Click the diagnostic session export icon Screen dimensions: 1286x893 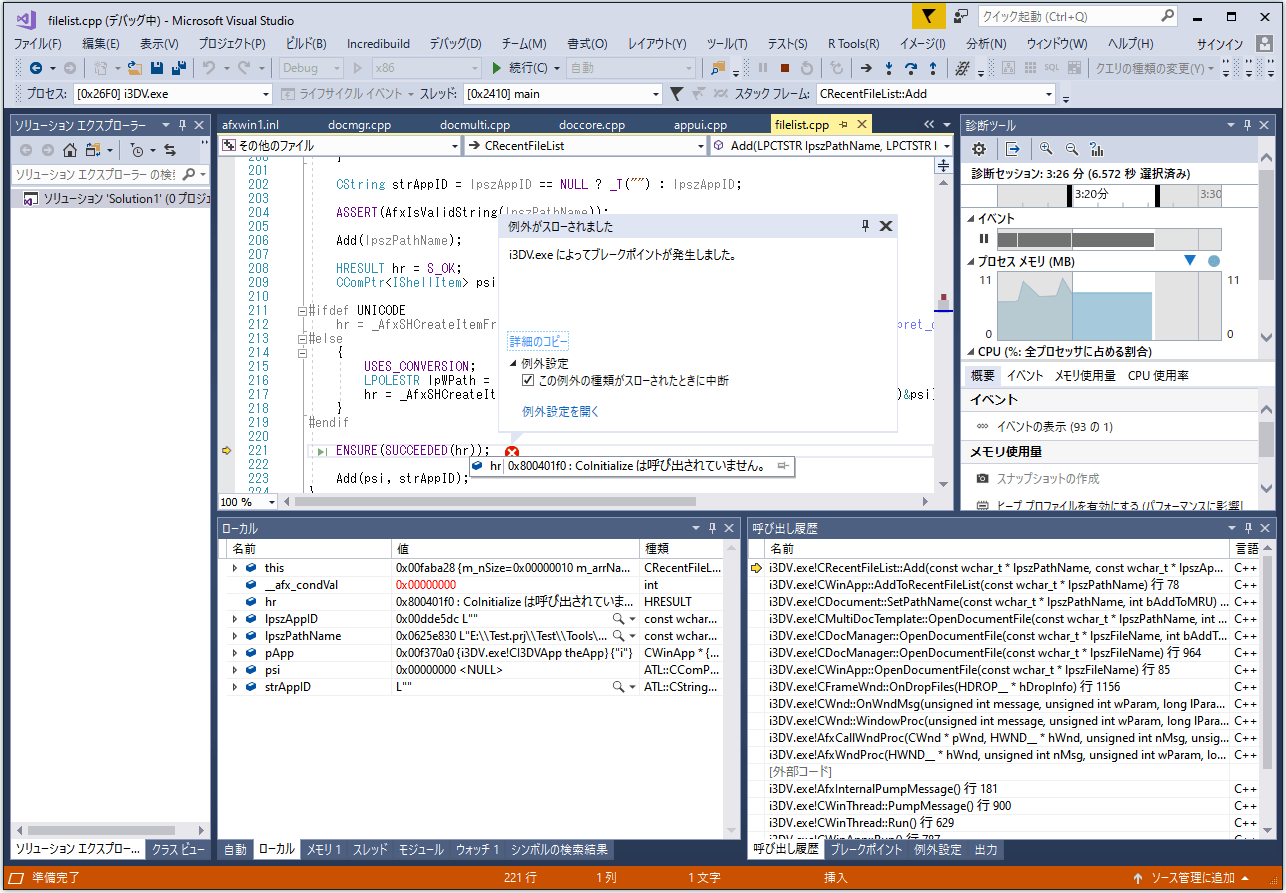click(x=1013, y=149)
